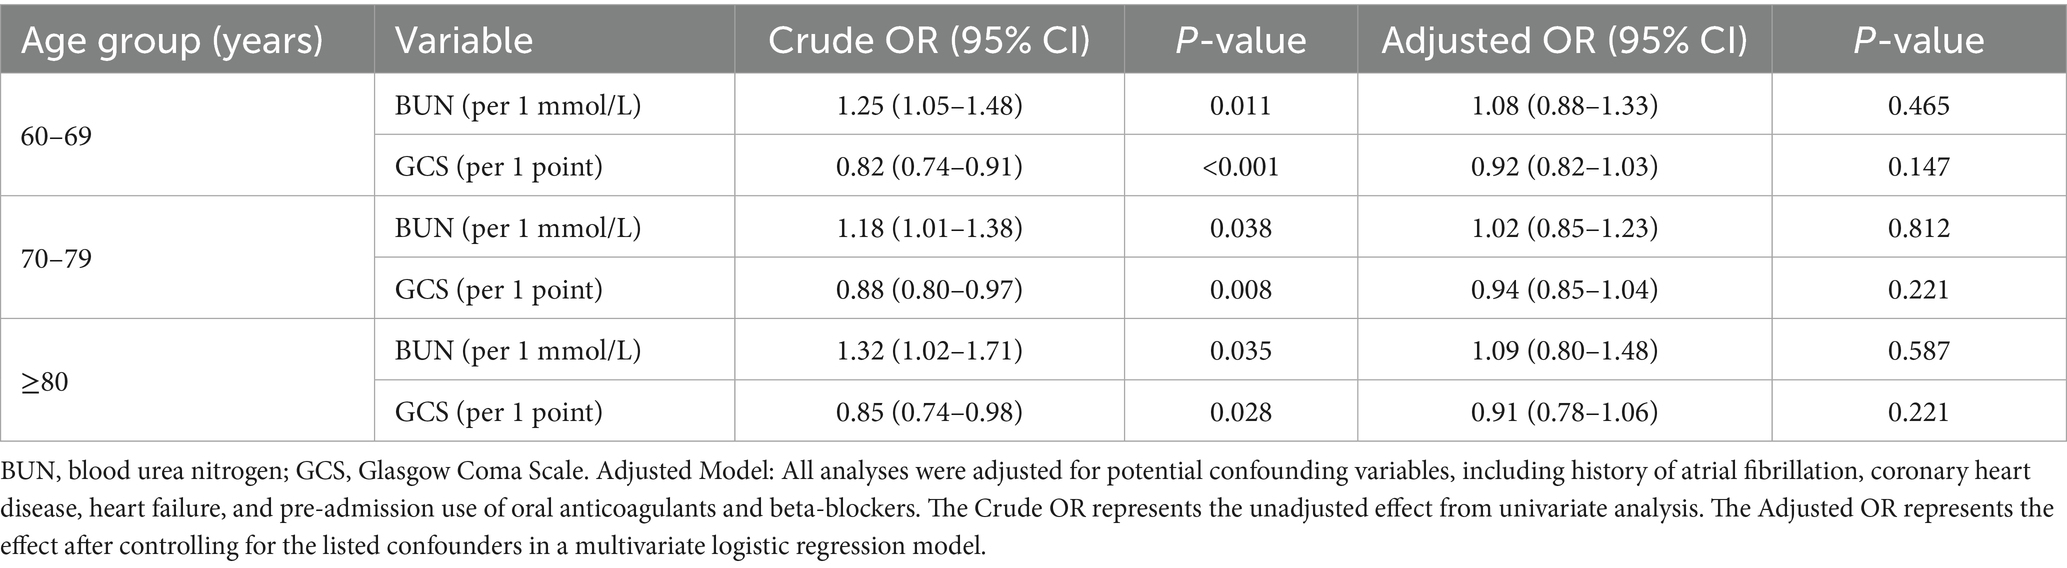Select the P-value 0.587 cell
2067x568 pixels.
1918,351
